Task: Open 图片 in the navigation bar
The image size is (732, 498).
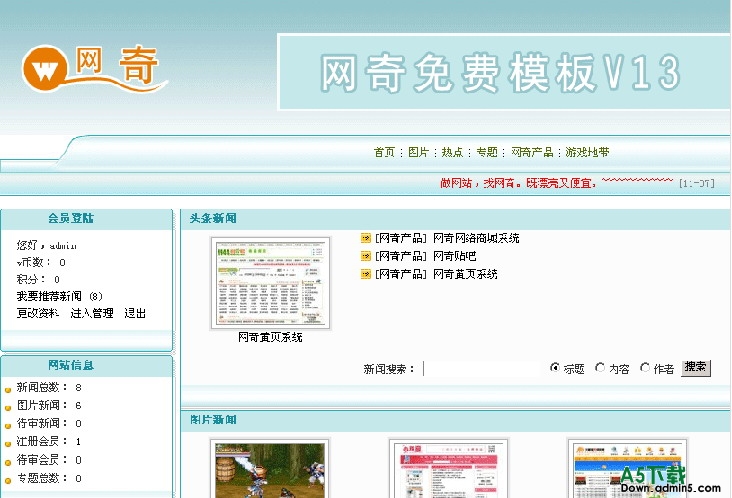Action: pyautogui.click(x=418, y=152)
